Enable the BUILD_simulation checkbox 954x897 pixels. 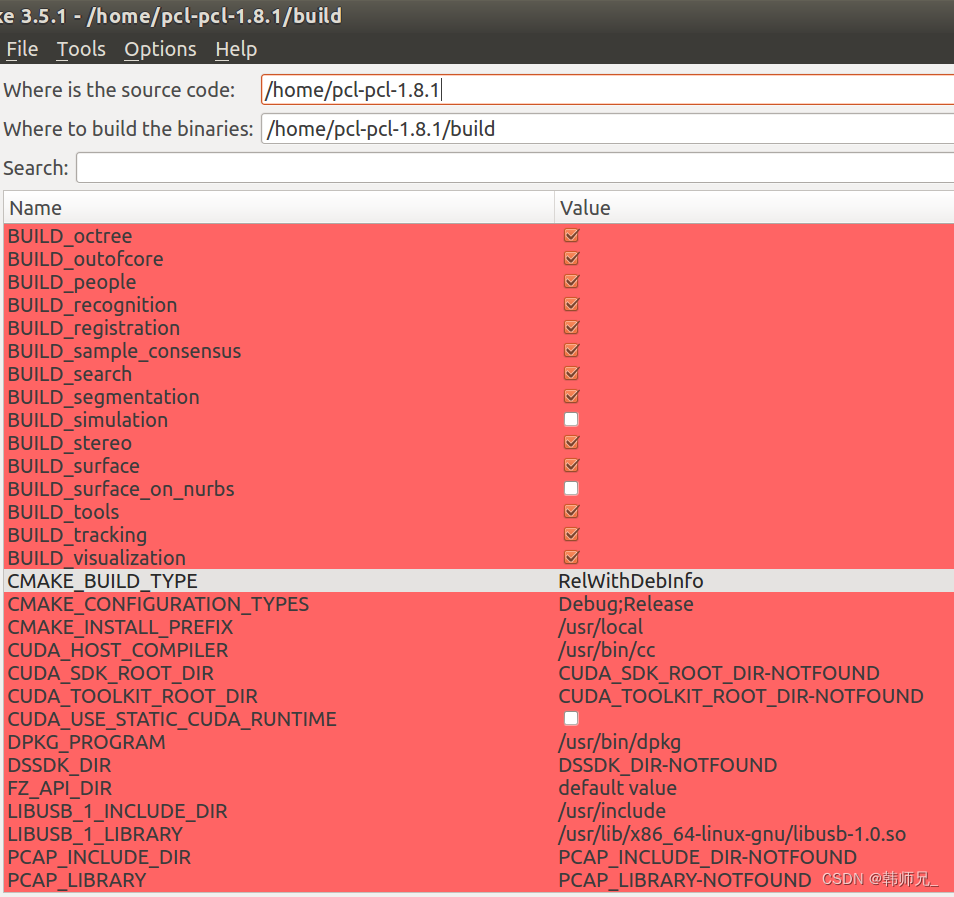(571, 419)
